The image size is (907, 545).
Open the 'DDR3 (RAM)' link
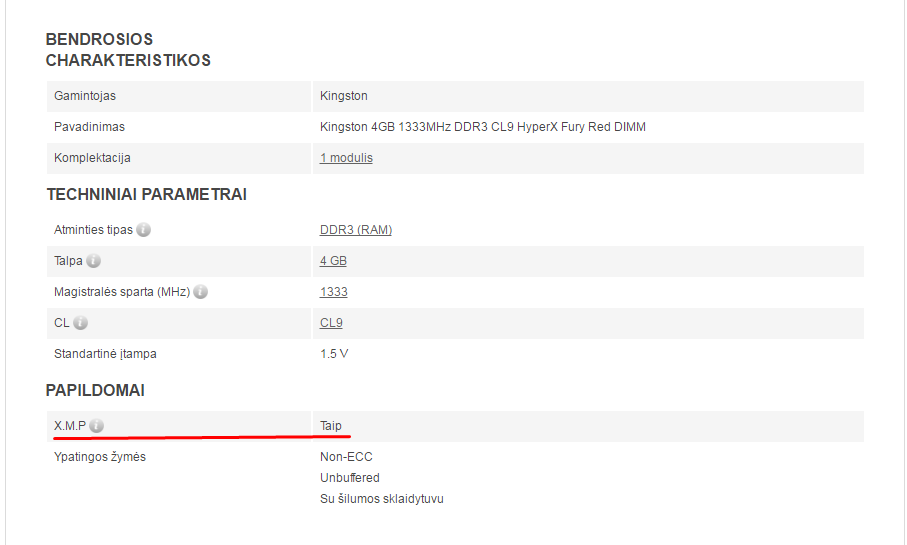tap(356, 230)
